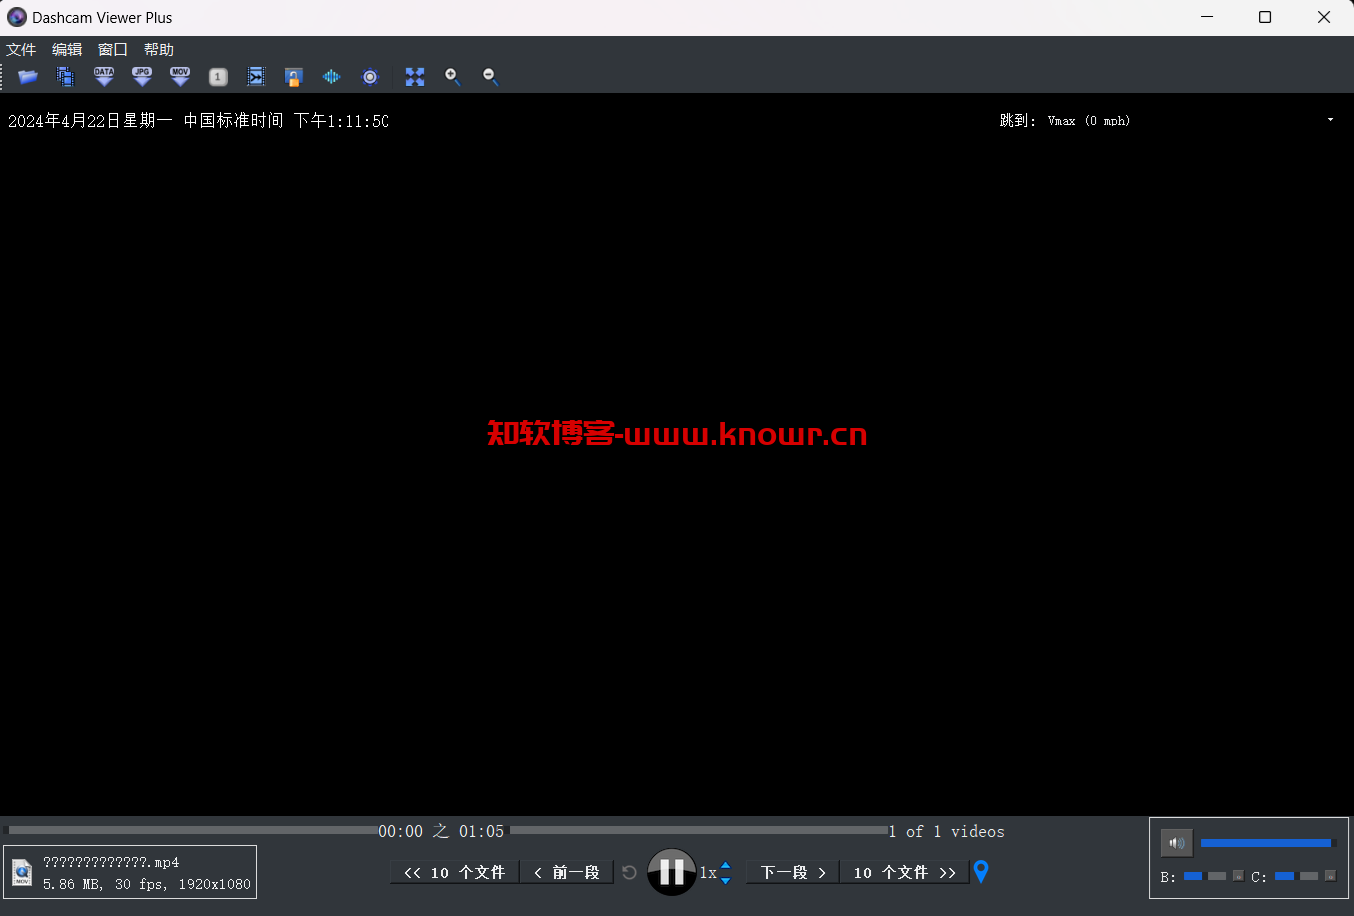1354x916 pixels.
Task: Click the 前一段 previous segment button
Action: 567,873
